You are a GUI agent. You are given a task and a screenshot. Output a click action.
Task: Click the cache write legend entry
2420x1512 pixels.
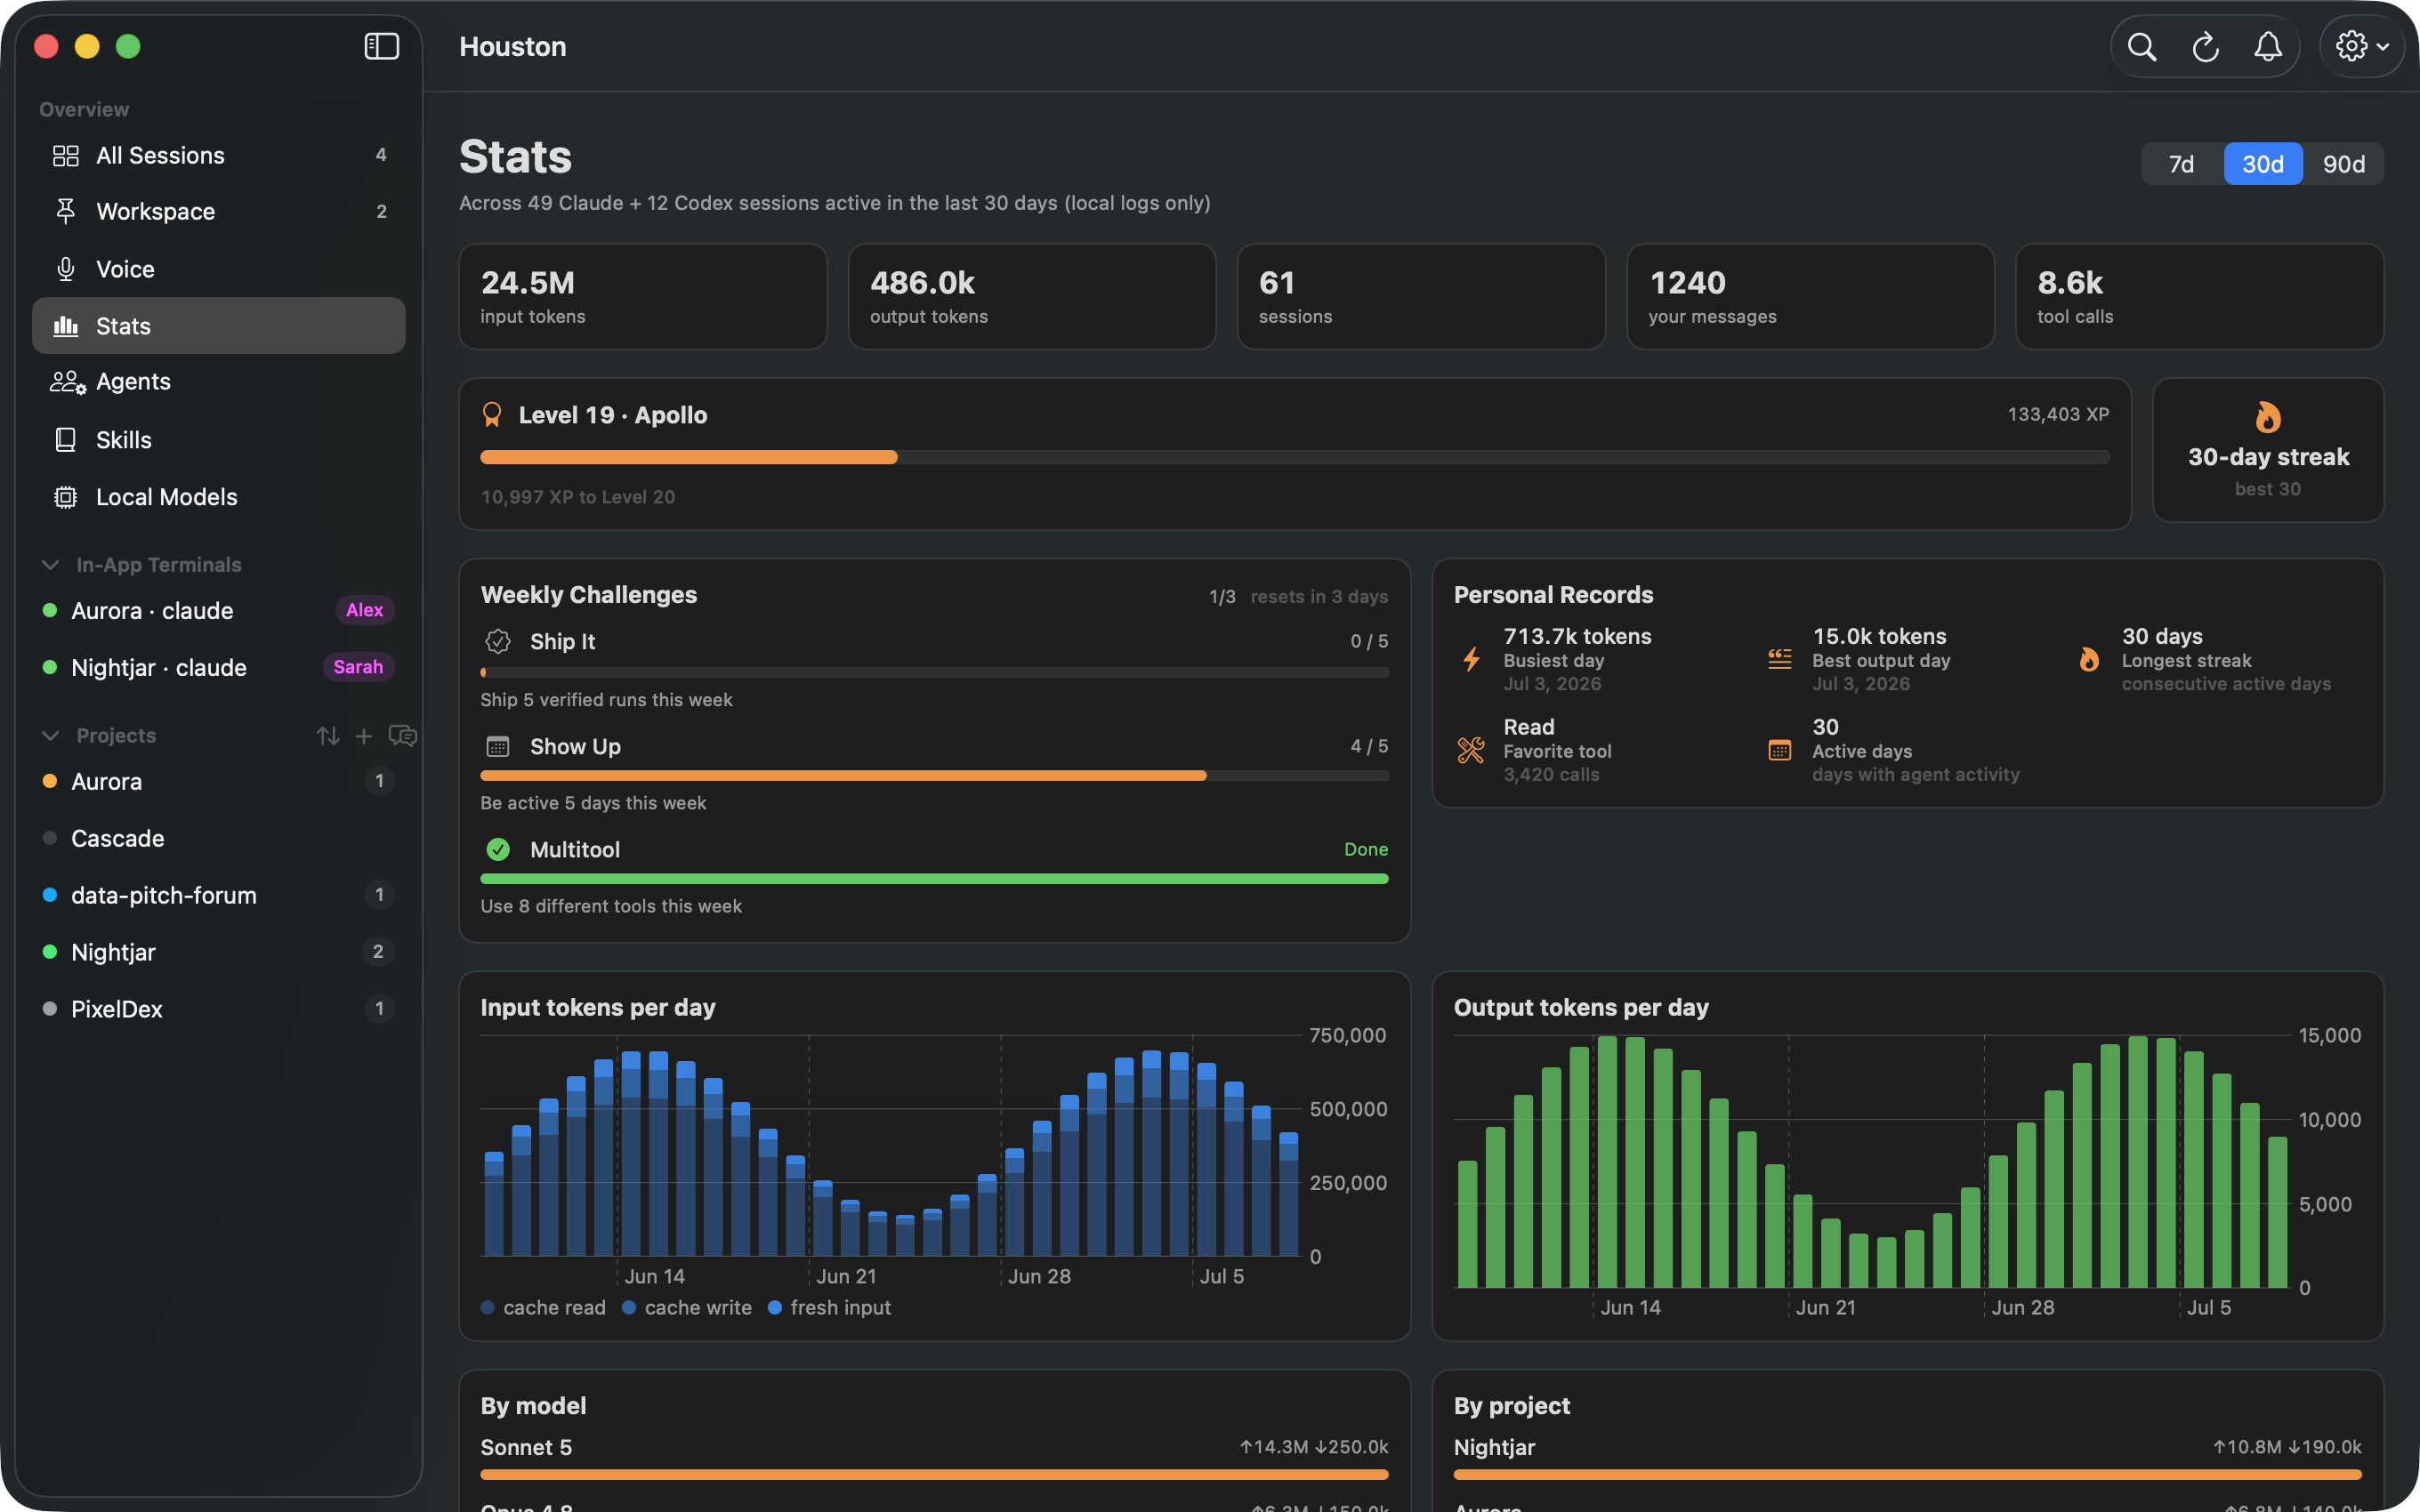[687, 1308]
